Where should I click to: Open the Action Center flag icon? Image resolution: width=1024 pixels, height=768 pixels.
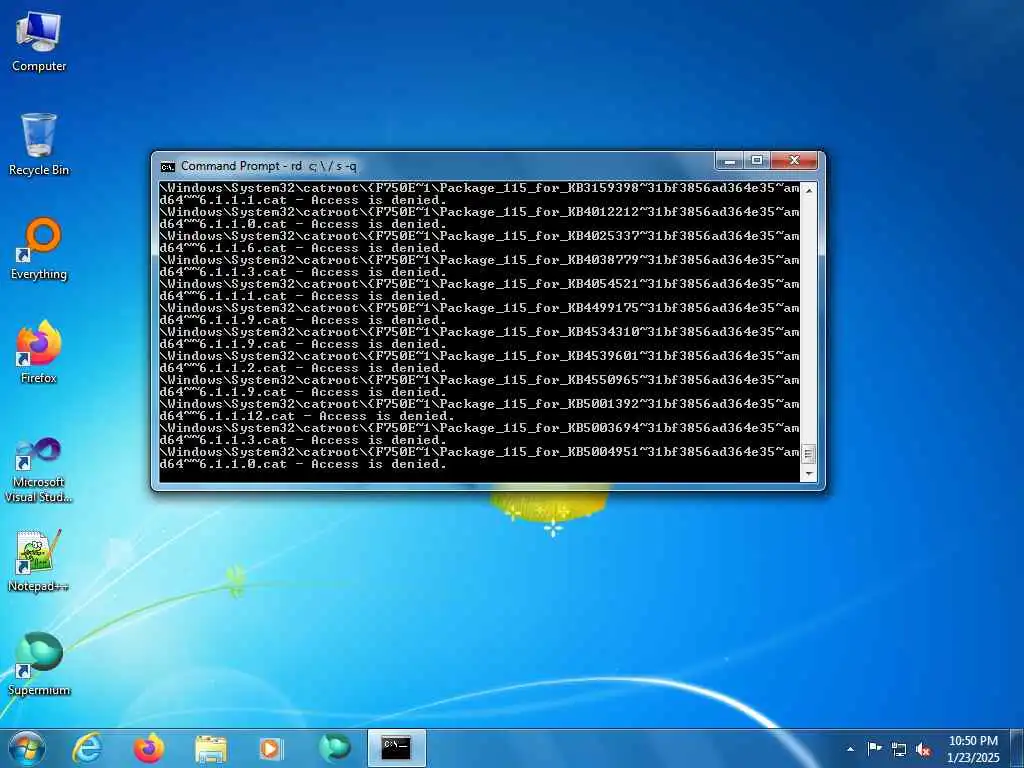874,749
